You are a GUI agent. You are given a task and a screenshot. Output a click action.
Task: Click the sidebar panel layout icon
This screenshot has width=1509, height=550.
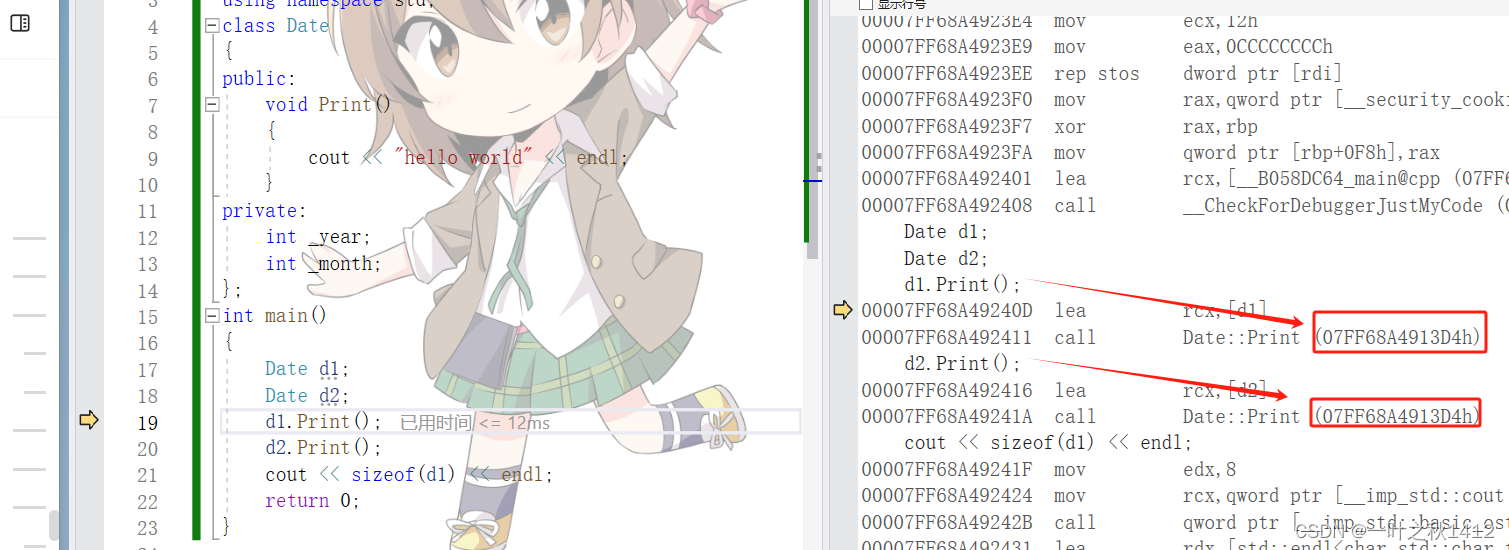20,22
